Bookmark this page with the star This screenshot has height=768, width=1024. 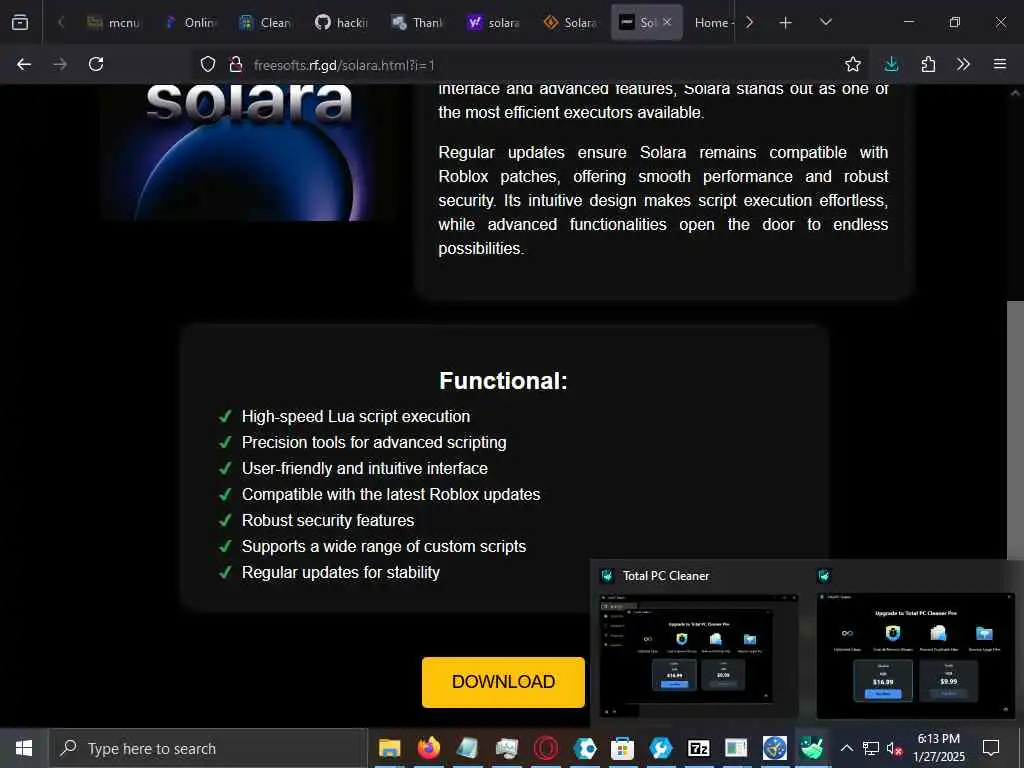pyautogui.click(x=852, y=64)
